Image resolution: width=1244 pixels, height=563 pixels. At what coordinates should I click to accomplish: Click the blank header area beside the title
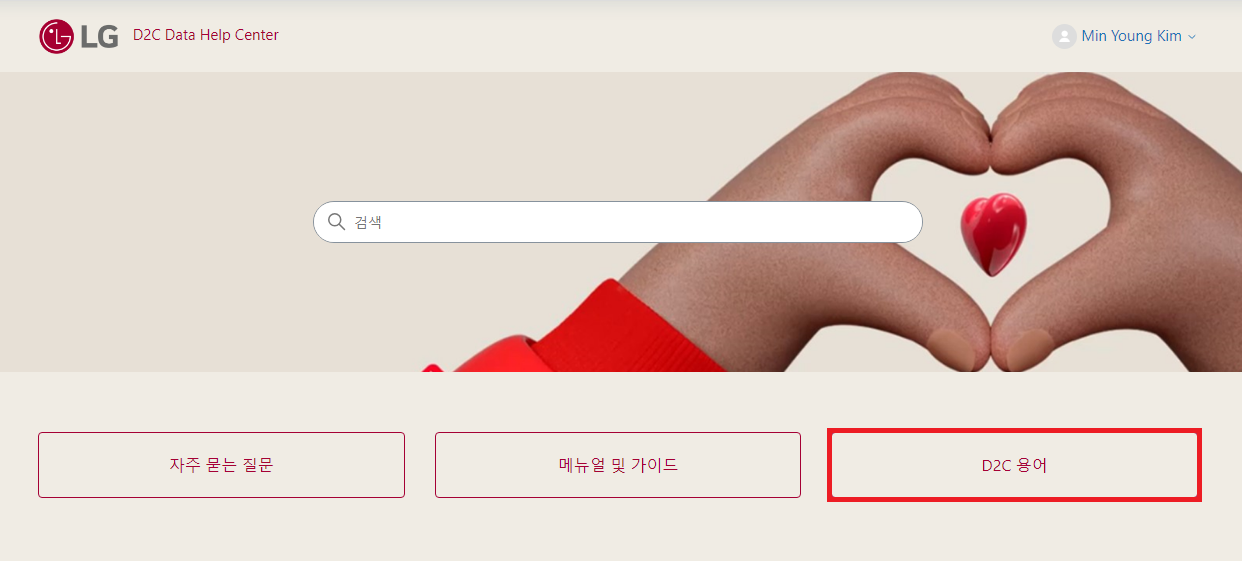tap(660, 36)
